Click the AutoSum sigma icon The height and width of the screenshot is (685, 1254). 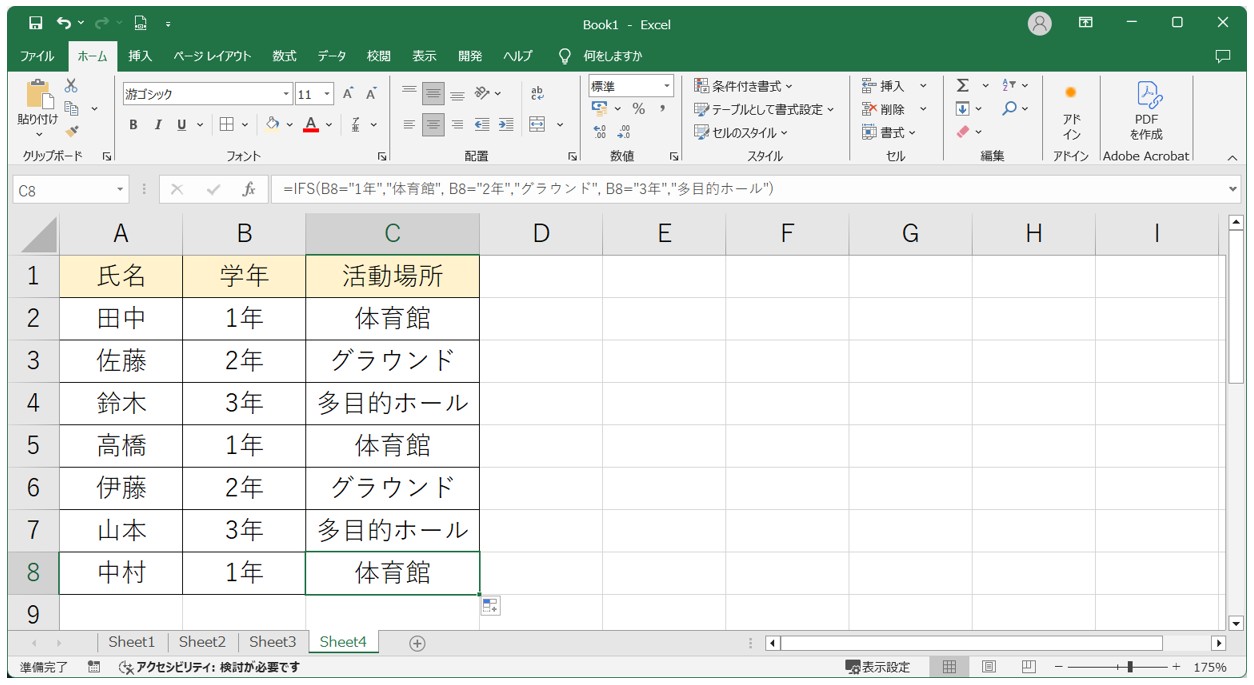962,86
